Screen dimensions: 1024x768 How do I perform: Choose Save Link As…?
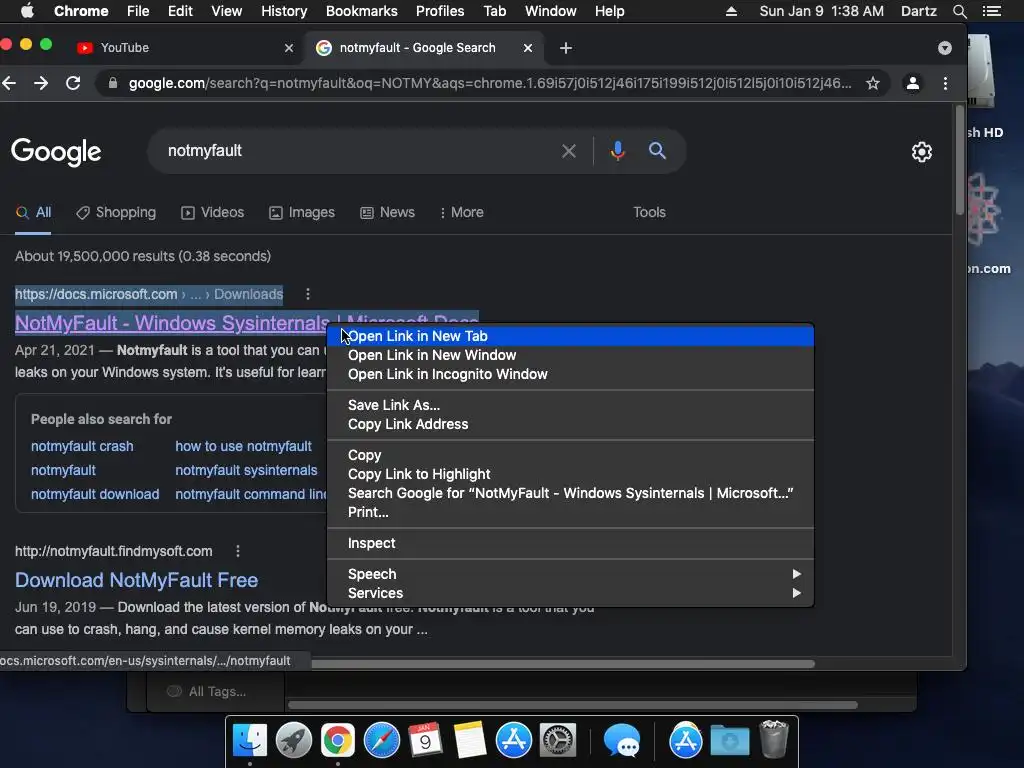[570, 405]
